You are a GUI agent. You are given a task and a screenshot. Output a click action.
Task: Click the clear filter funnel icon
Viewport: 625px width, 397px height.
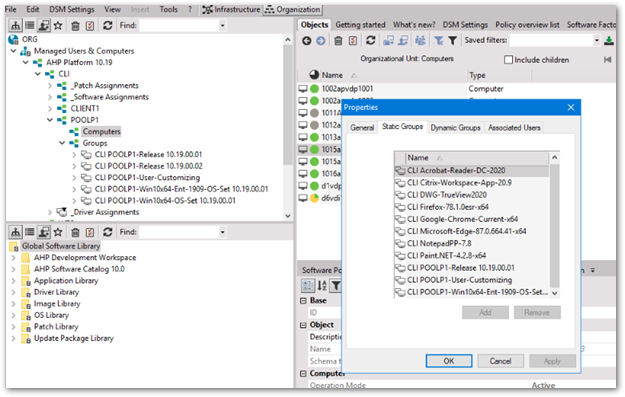438,41
